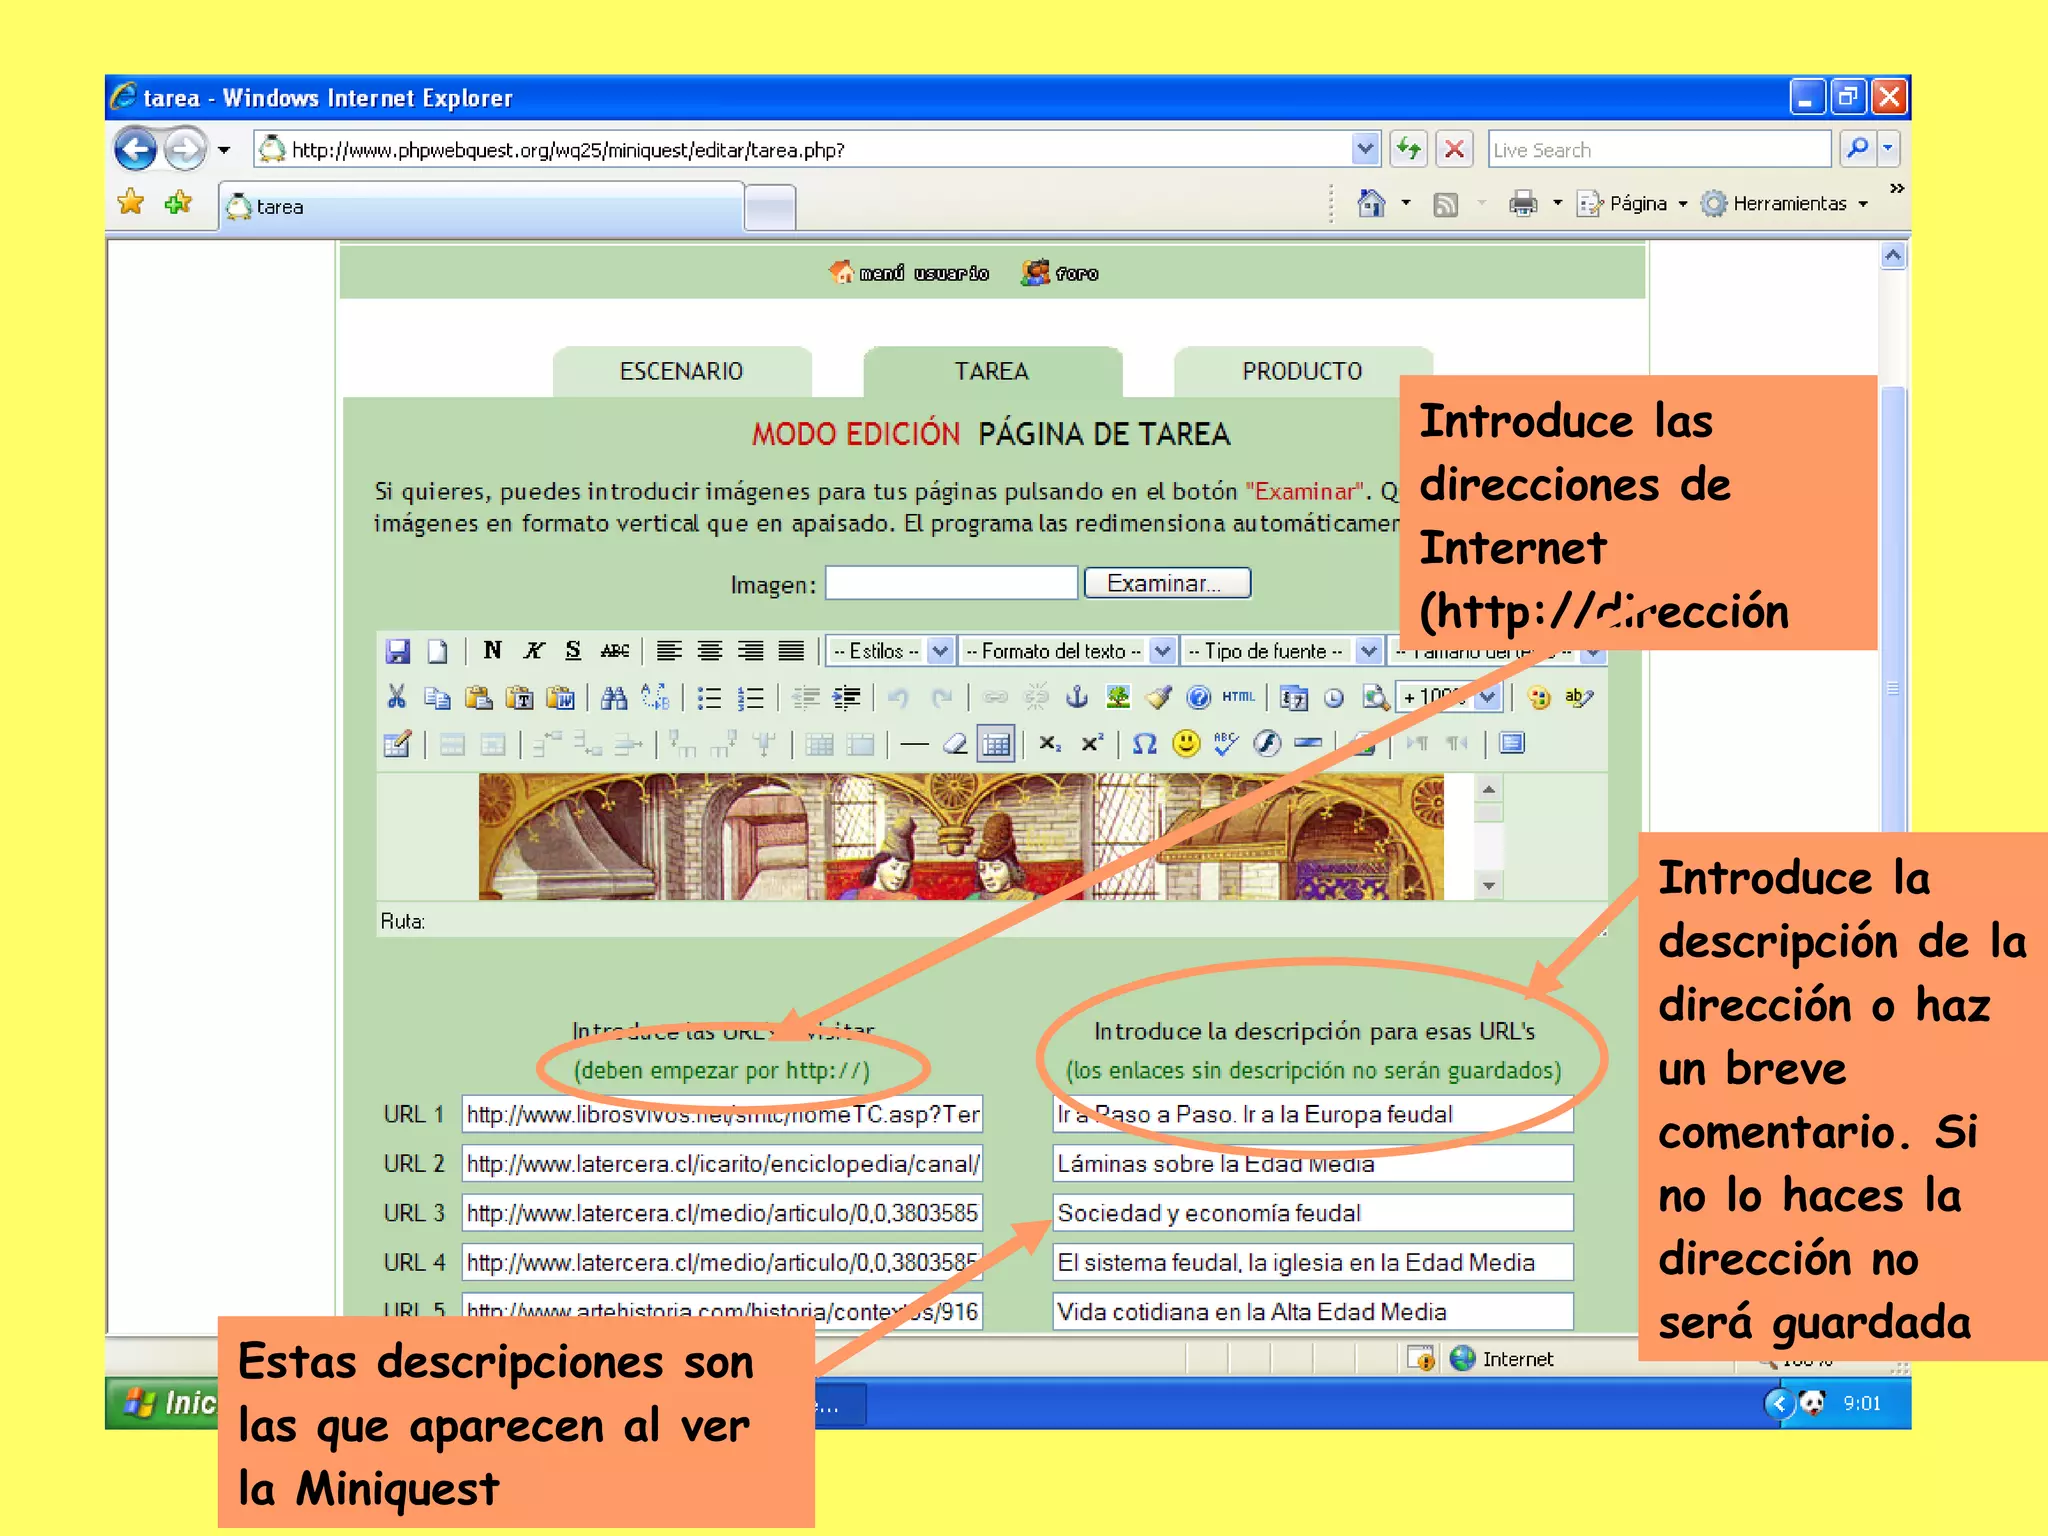Open the foro link

[x=1060, y=273]
